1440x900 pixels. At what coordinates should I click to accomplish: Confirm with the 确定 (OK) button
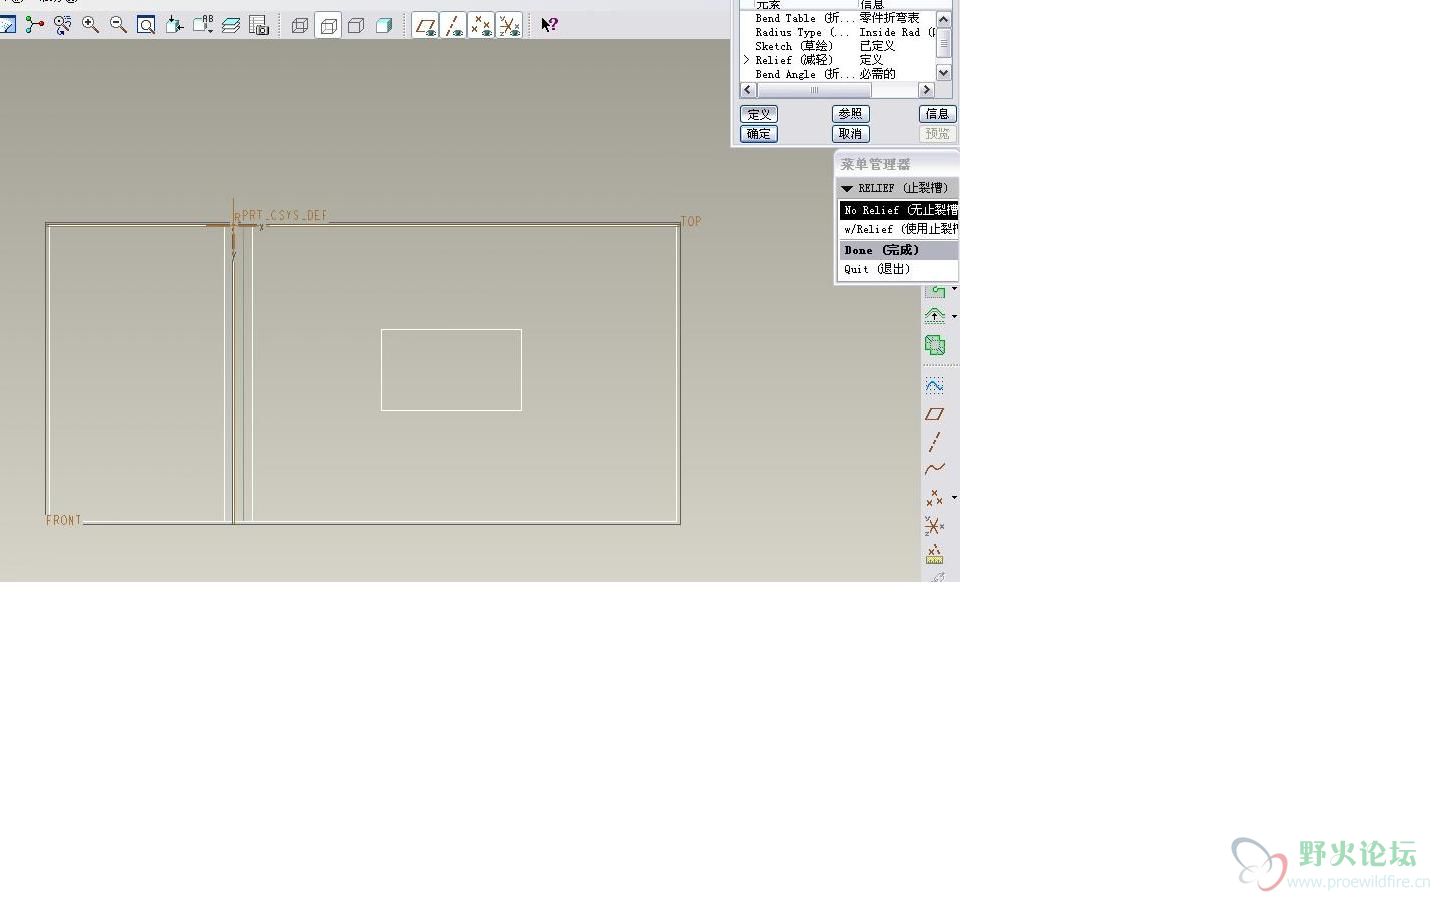tap(759, 134)
